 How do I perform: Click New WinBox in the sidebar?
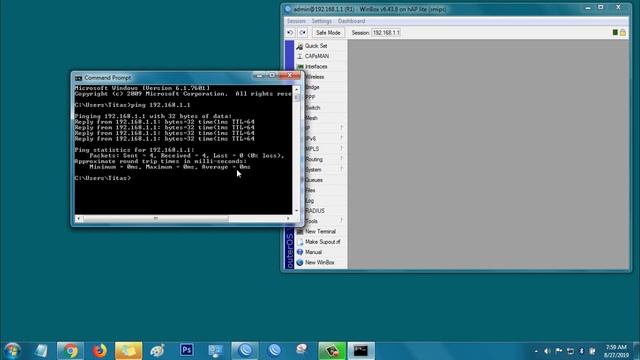coord(320,262)
